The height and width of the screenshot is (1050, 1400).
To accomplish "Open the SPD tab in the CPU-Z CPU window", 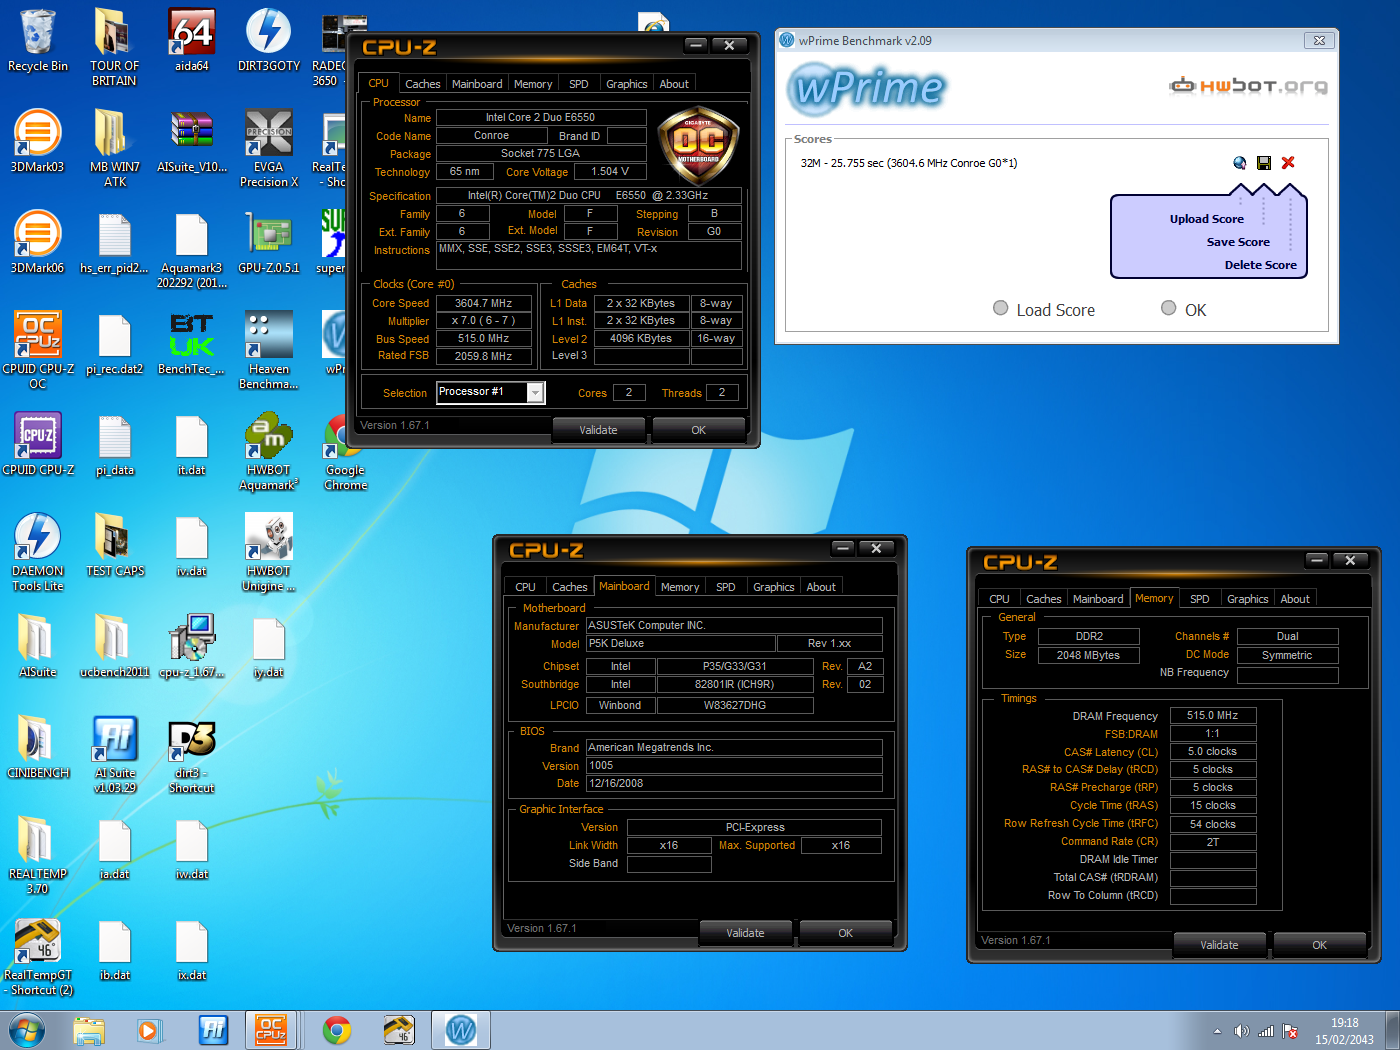I will 579,84.
